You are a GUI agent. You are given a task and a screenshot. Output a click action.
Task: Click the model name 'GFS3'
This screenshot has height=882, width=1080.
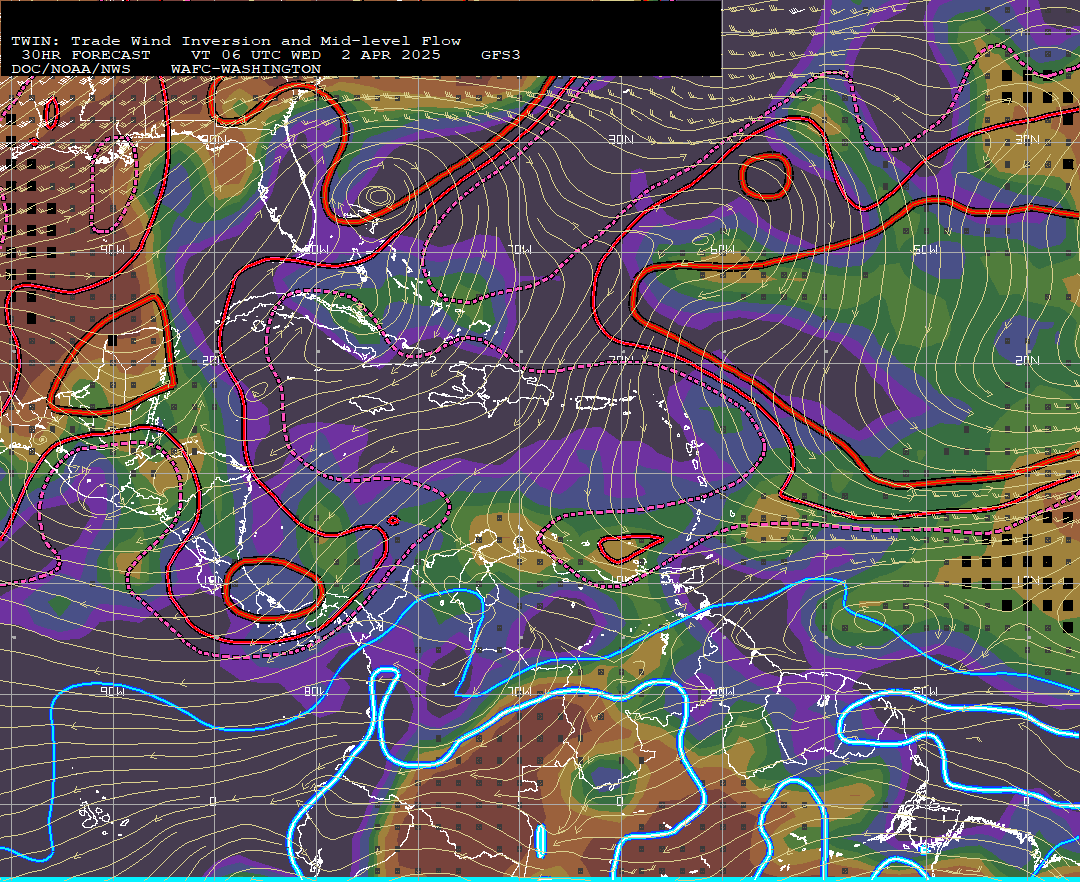click(501, 55)
